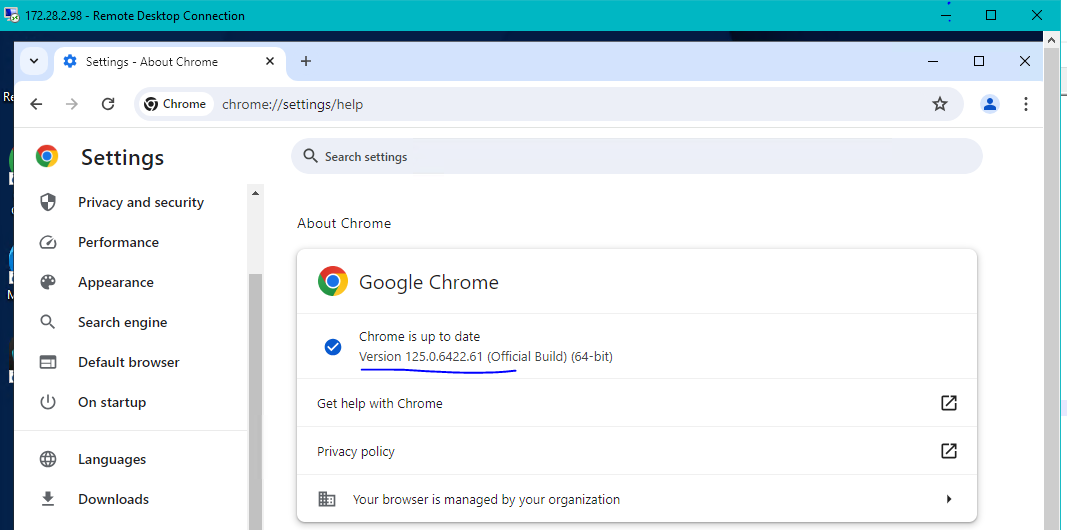Image resolution: width=1067 pixels, height=530 pixels.
Task: Close the Settings - About Chrome tab
Action: 269,61
